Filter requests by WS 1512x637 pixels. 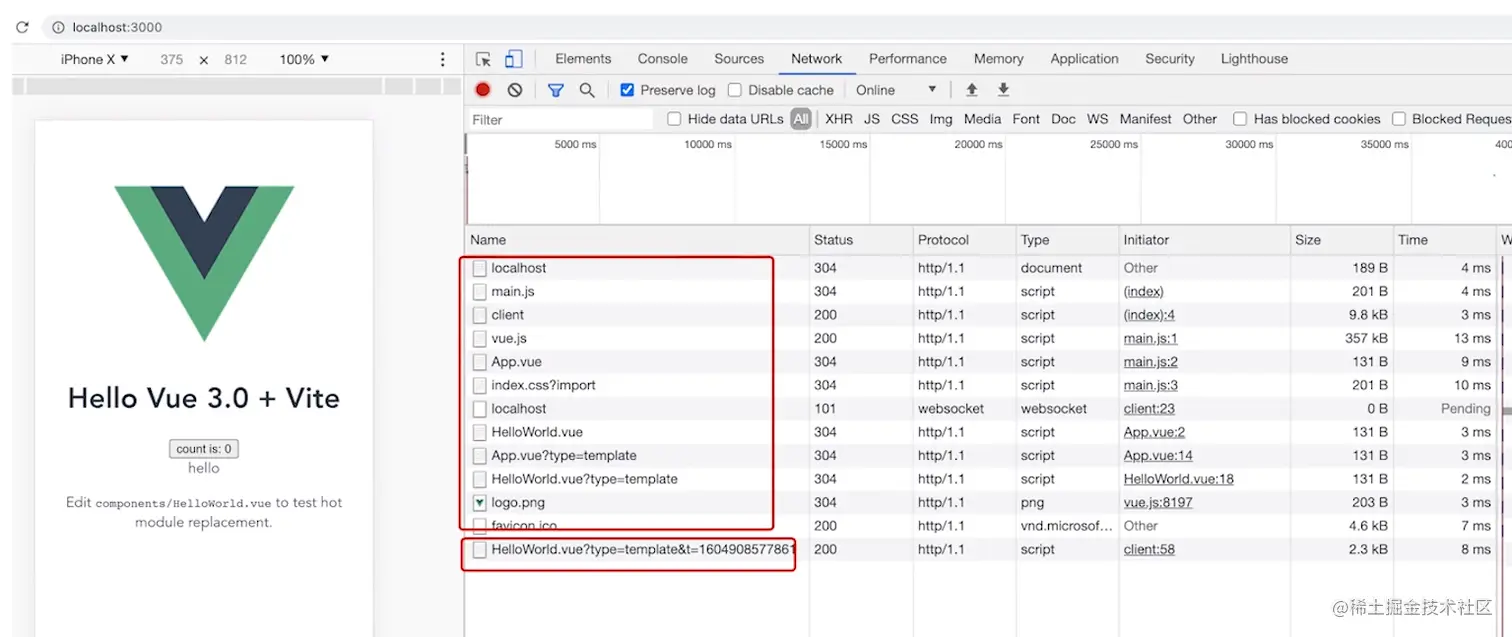(x=1098, y=119)
